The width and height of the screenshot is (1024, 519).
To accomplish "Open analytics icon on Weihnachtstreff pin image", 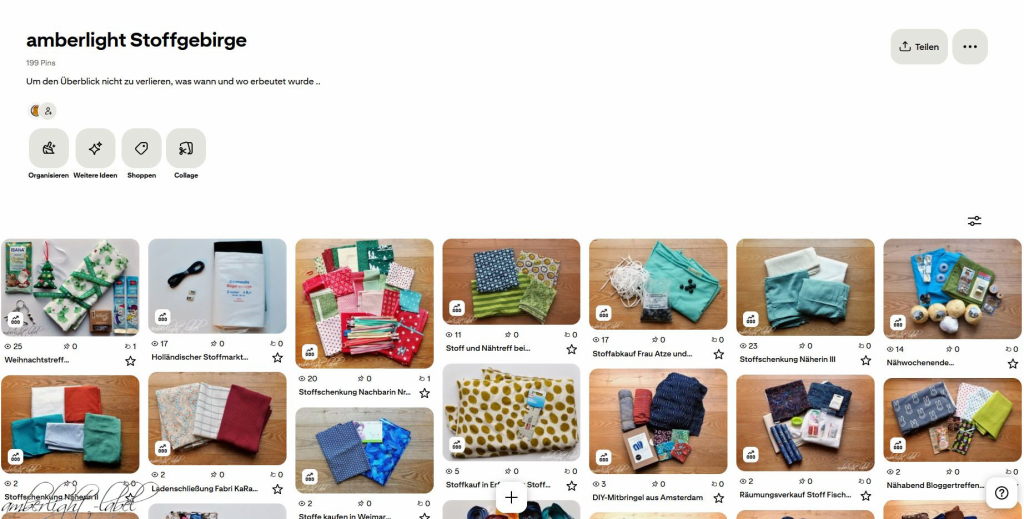I will coord(16,320).
